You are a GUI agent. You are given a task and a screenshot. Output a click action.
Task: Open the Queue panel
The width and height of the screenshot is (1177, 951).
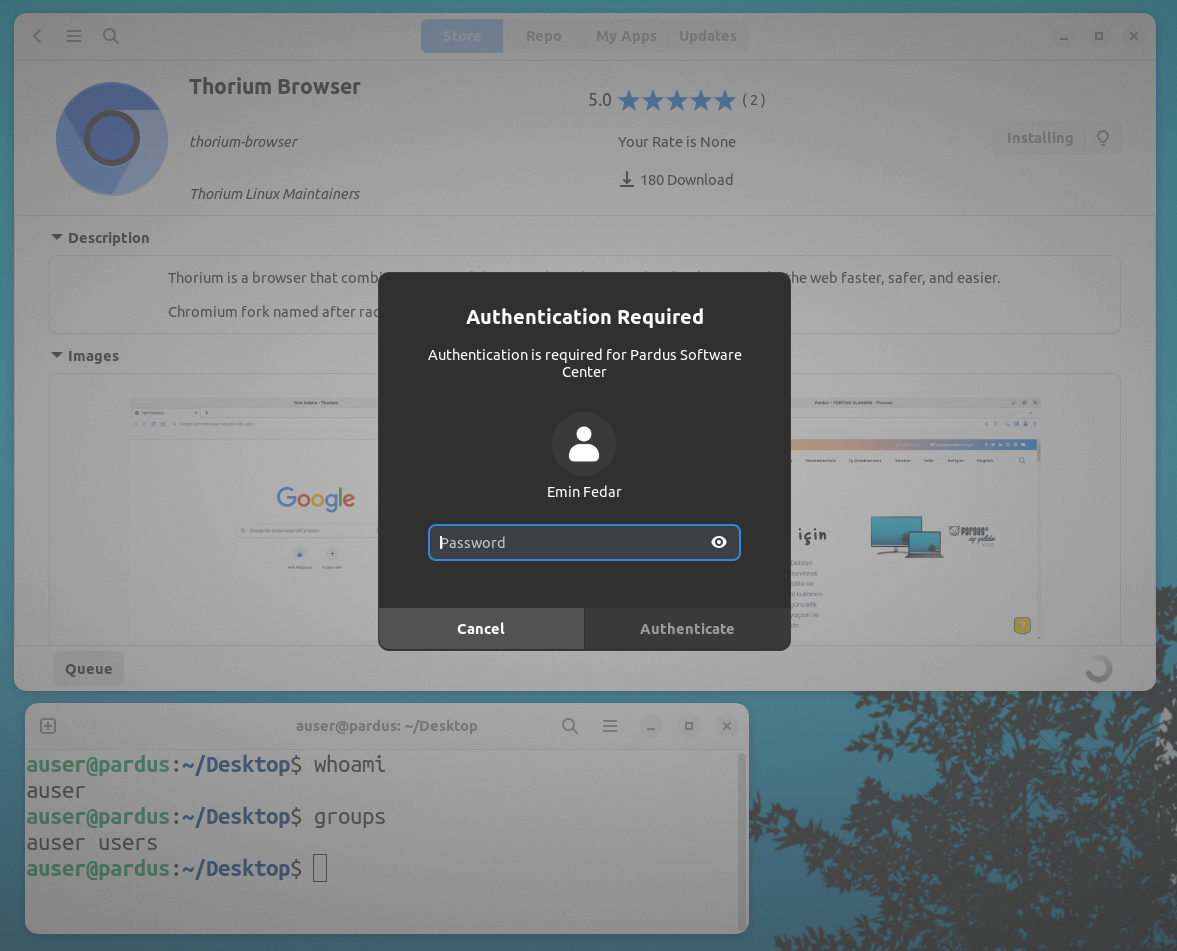(x=88, y=668)
